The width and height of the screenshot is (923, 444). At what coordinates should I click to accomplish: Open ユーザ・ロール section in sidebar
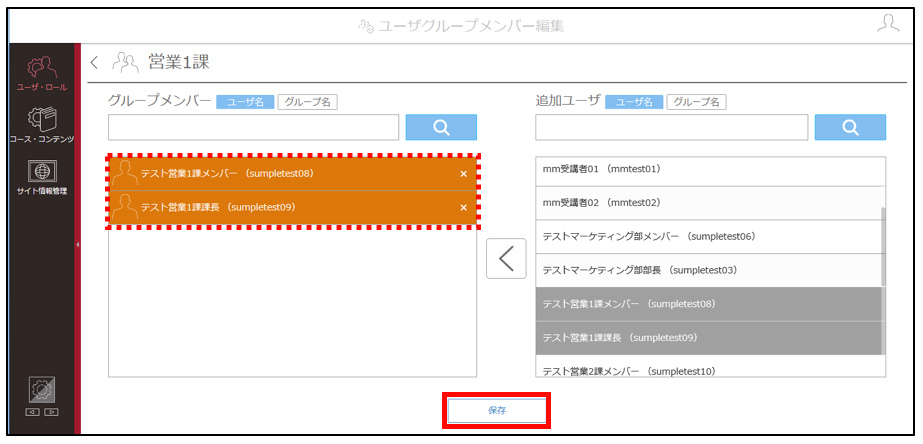(x=41, y=74)
